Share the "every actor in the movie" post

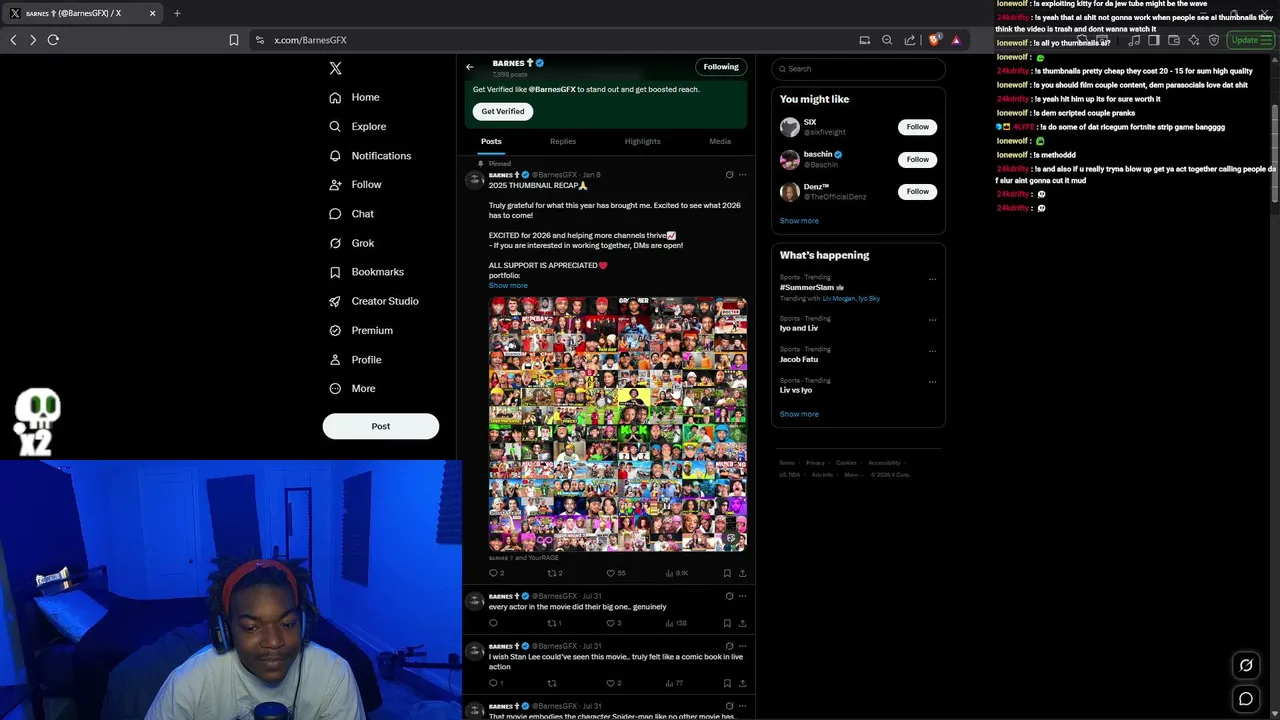click(742, 623)
